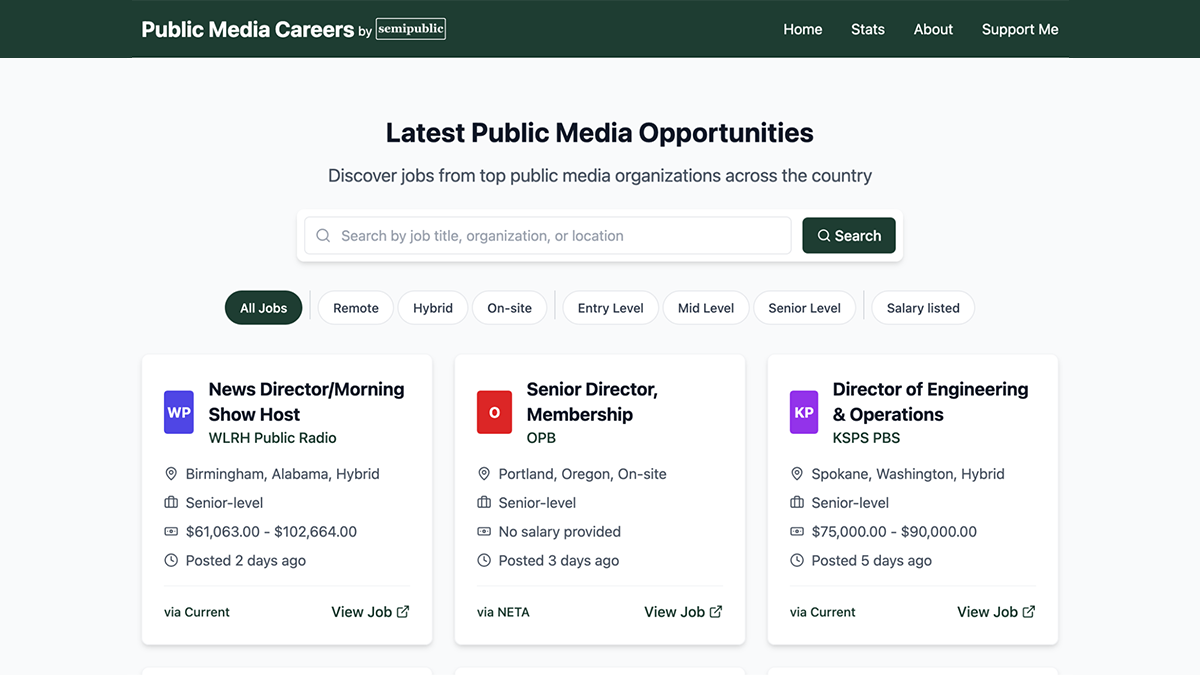Screen dimensions: 1200x675
Task: Click the OPB square logo icon
Action: pyautogui.click(x=494, y=411)
